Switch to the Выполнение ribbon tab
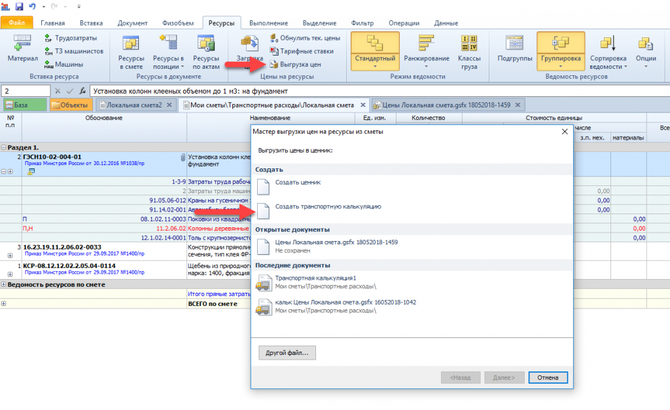Image resolution: width=670 pixels, height=410 pixels. coord(268,23)
